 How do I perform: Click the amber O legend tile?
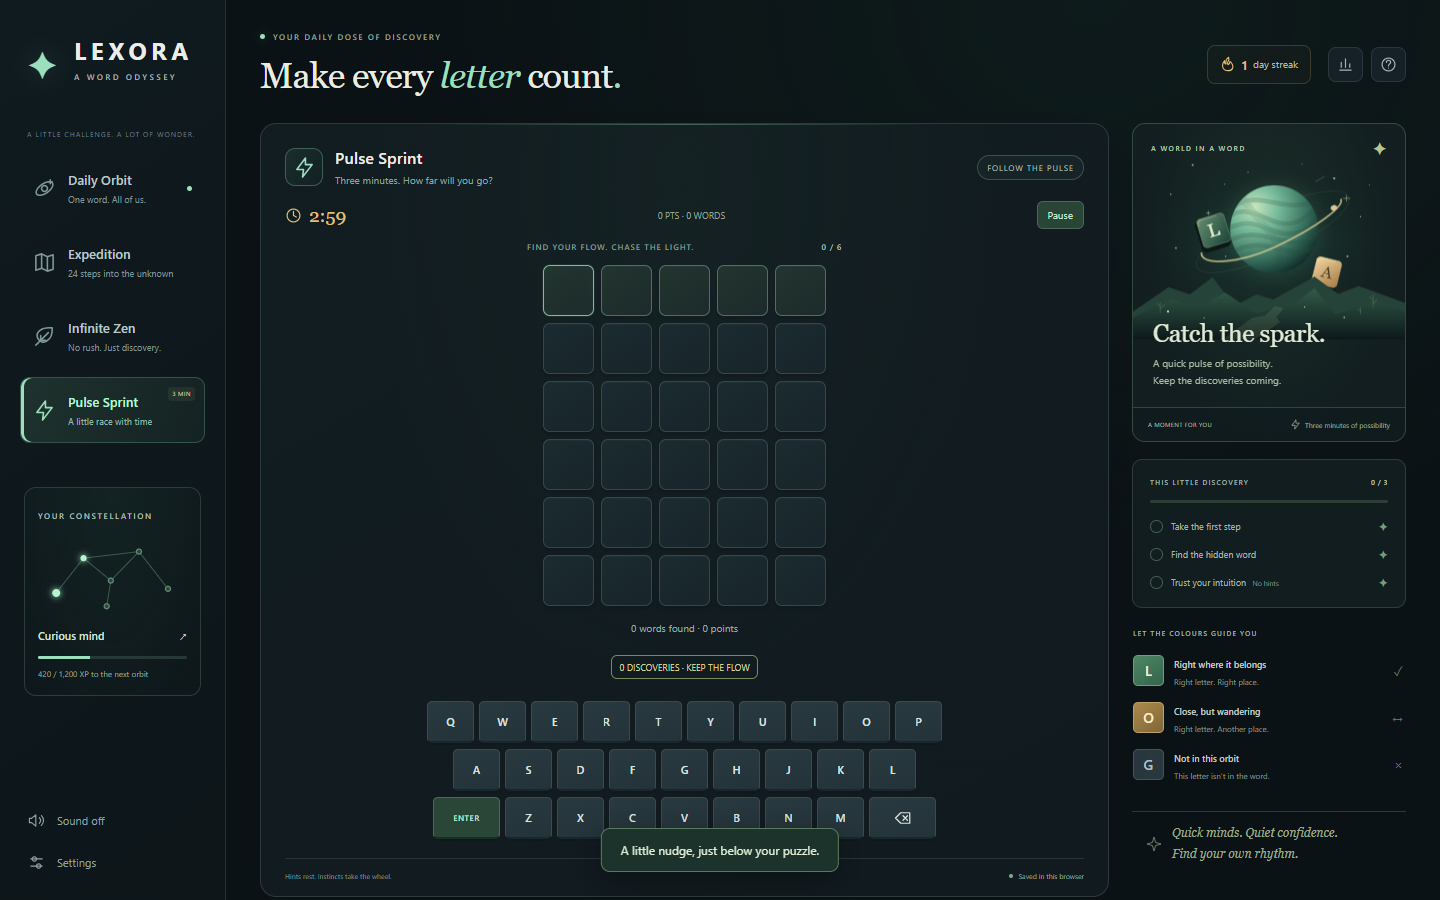point(1148,718)
